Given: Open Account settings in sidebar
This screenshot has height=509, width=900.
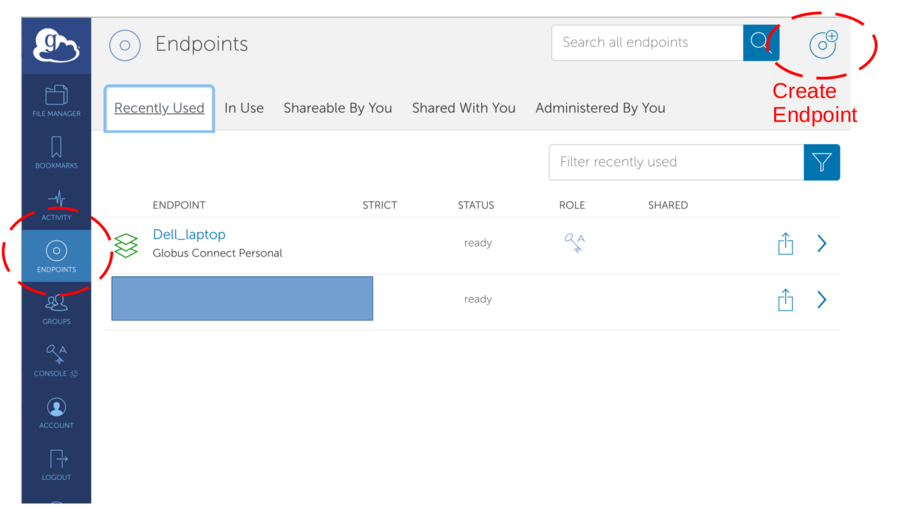Looking at the screenshot, I should pyautogui.click(x=56, y=412).
